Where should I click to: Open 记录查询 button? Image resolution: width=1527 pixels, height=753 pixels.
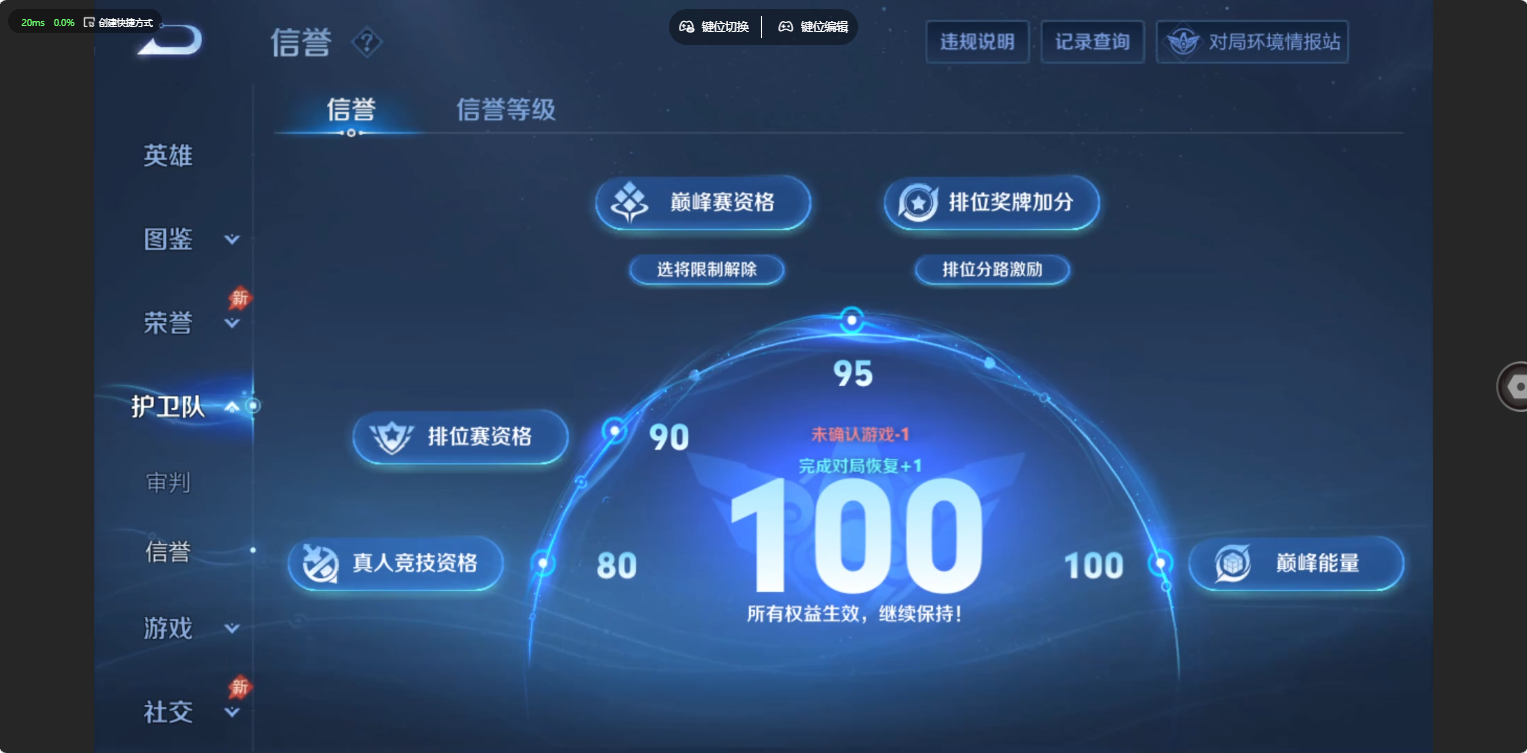click(1092, 42)
